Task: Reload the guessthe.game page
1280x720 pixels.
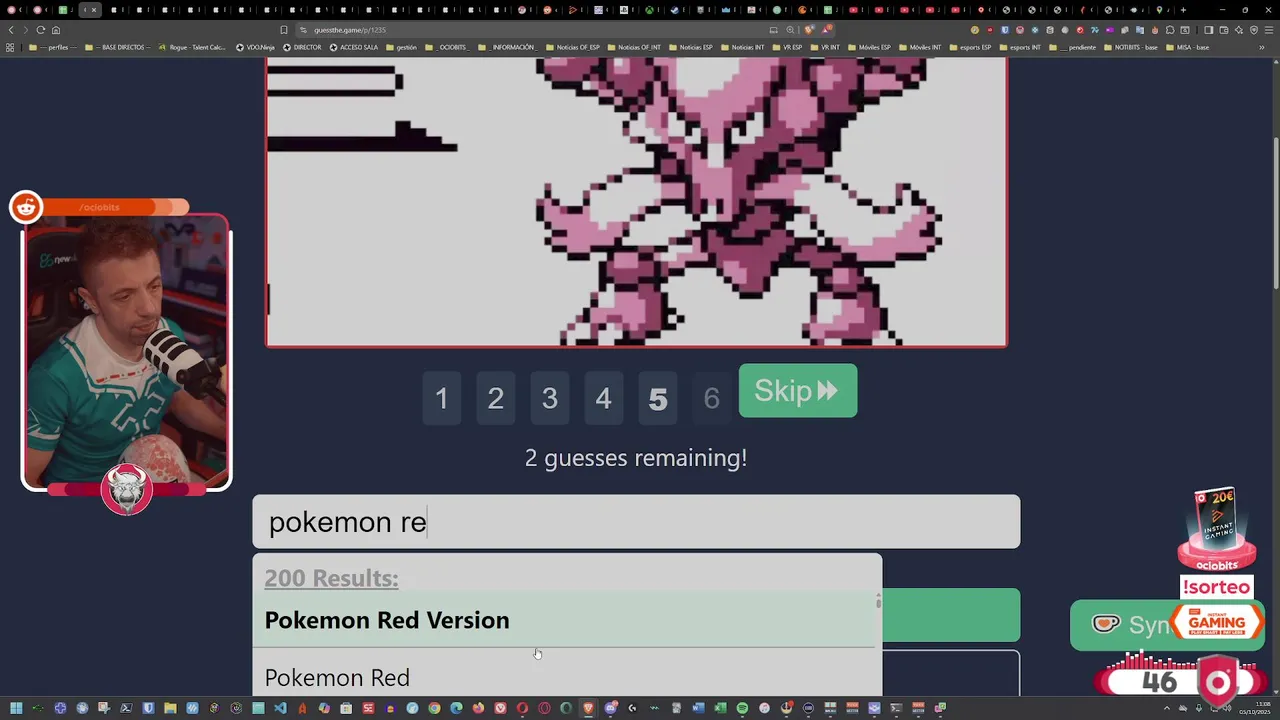Action: point(40,30)
